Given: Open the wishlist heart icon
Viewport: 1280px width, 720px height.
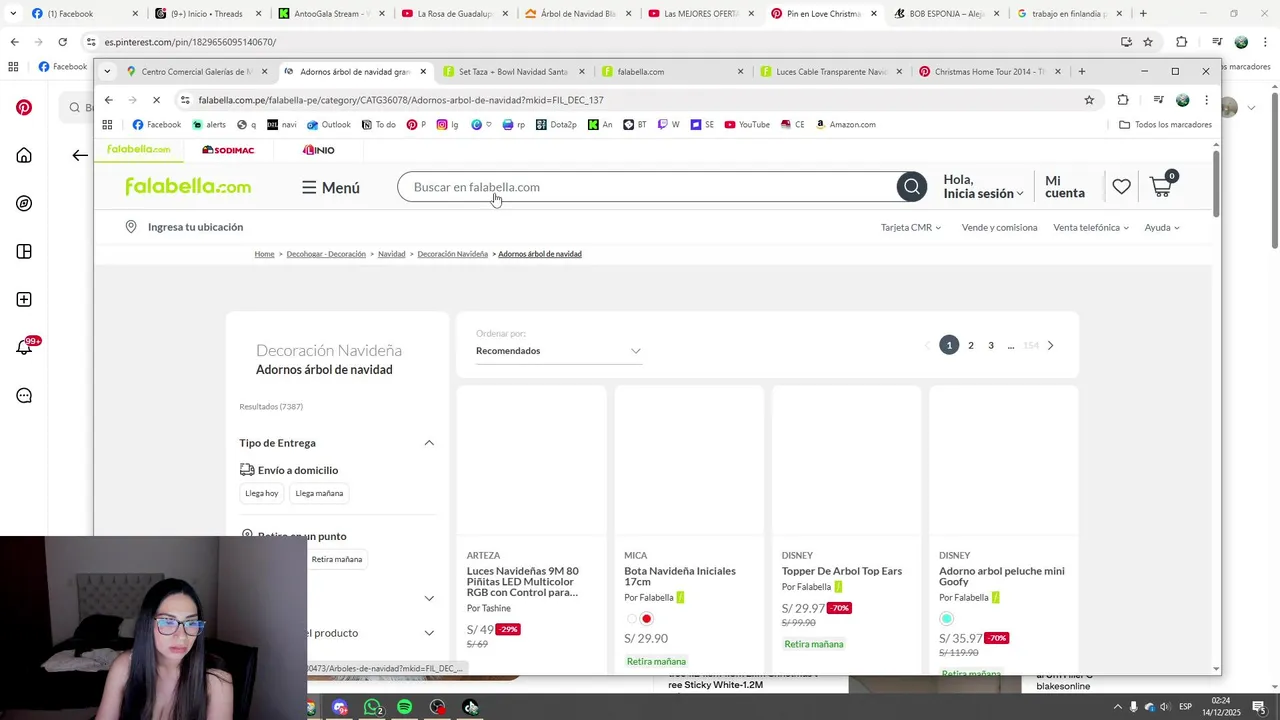Looking at the screenshot, I should point(1121,187).
